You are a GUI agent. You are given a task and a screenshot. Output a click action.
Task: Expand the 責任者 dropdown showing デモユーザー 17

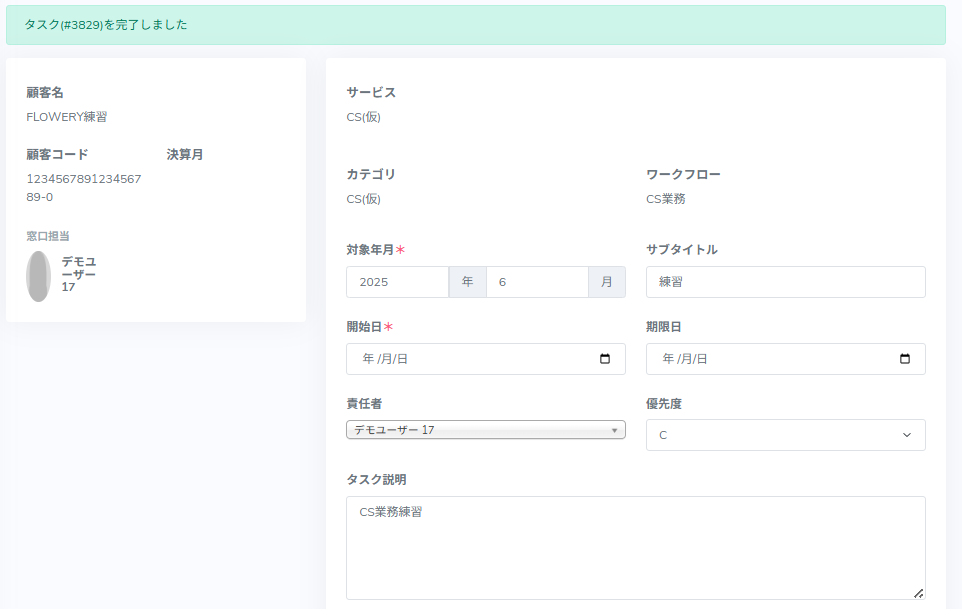(485, 430)
